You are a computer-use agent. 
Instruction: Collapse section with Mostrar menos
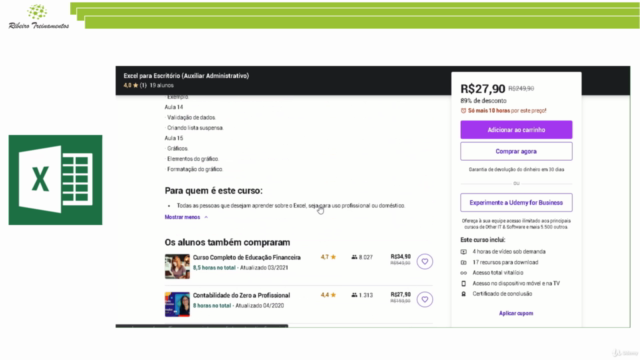(186, 217)
